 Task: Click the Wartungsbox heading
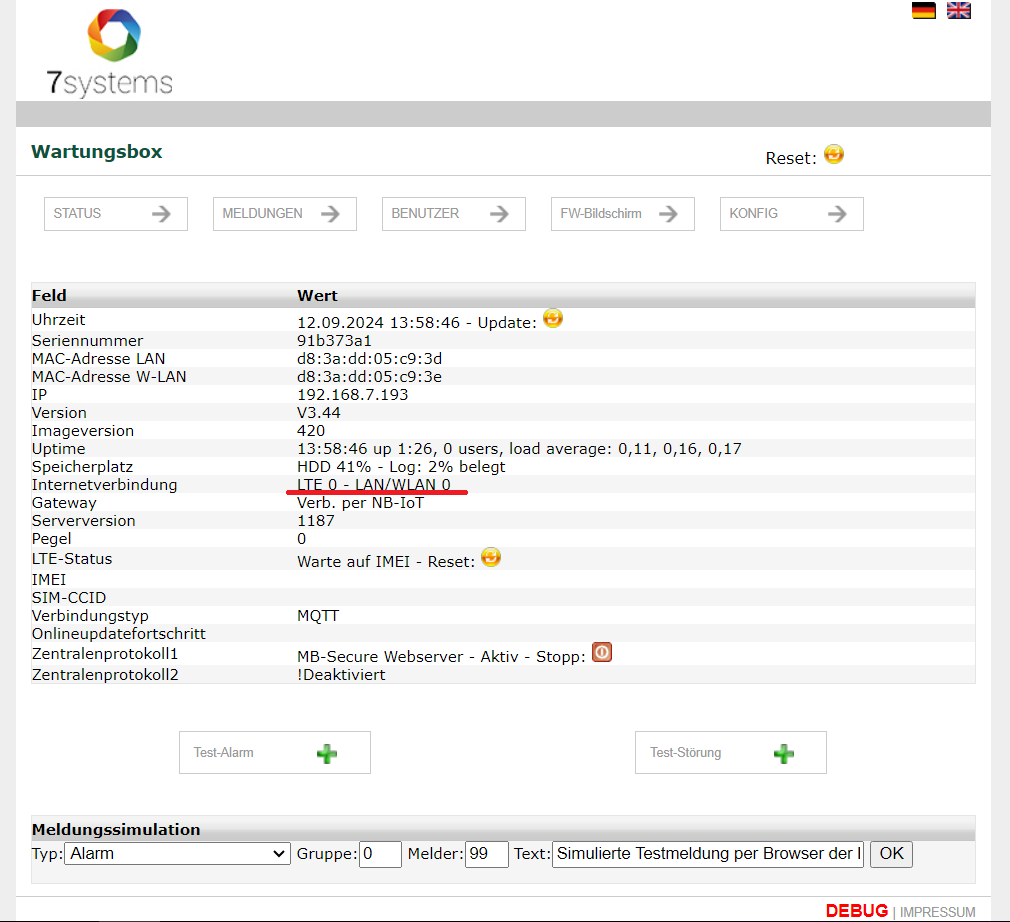click(x=97, y=151)
